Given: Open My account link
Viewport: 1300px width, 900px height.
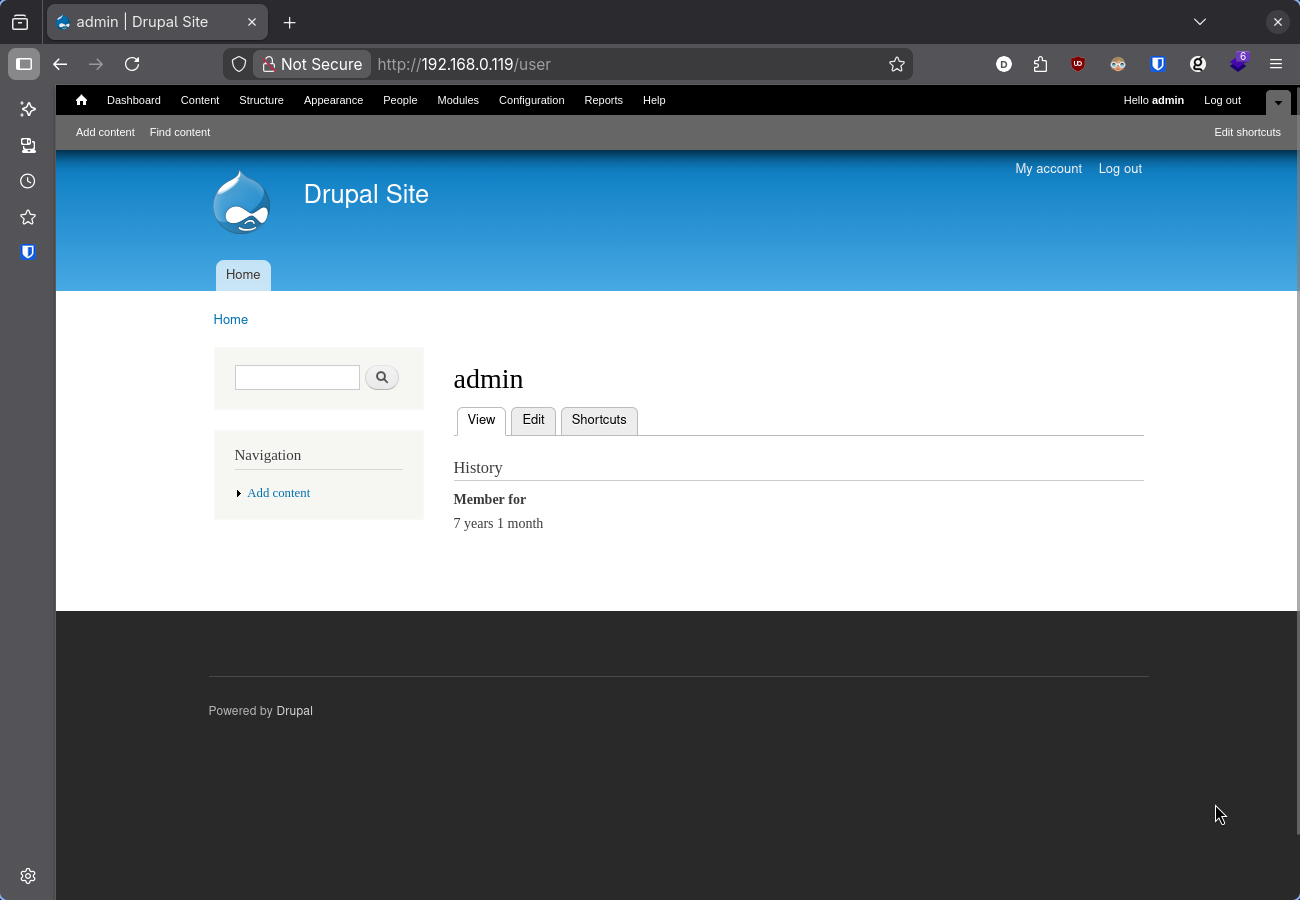Looking at the screenshot, I should tap(1048, 168).
